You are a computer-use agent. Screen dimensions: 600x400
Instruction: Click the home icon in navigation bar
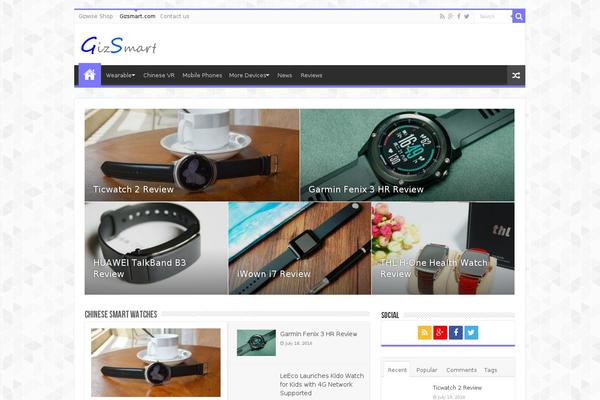(90, 75)
